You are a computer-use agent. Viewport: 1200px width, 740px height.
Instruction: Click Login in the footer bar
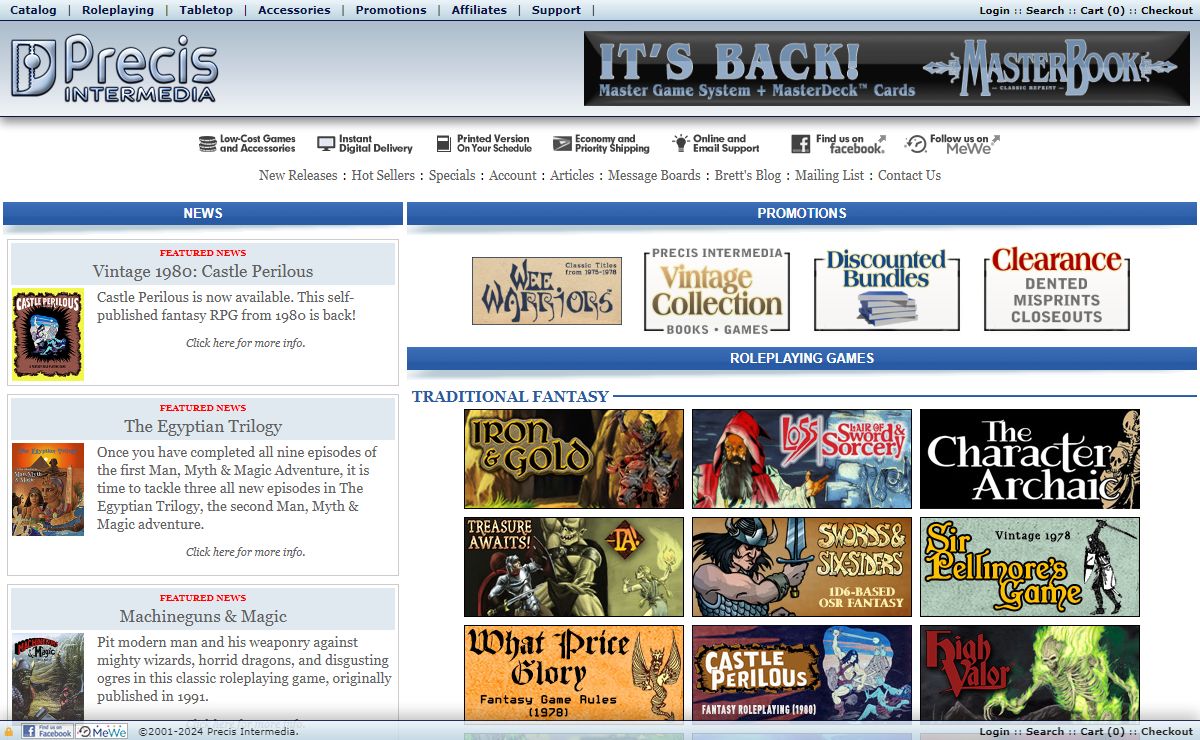tap(994, 731)
